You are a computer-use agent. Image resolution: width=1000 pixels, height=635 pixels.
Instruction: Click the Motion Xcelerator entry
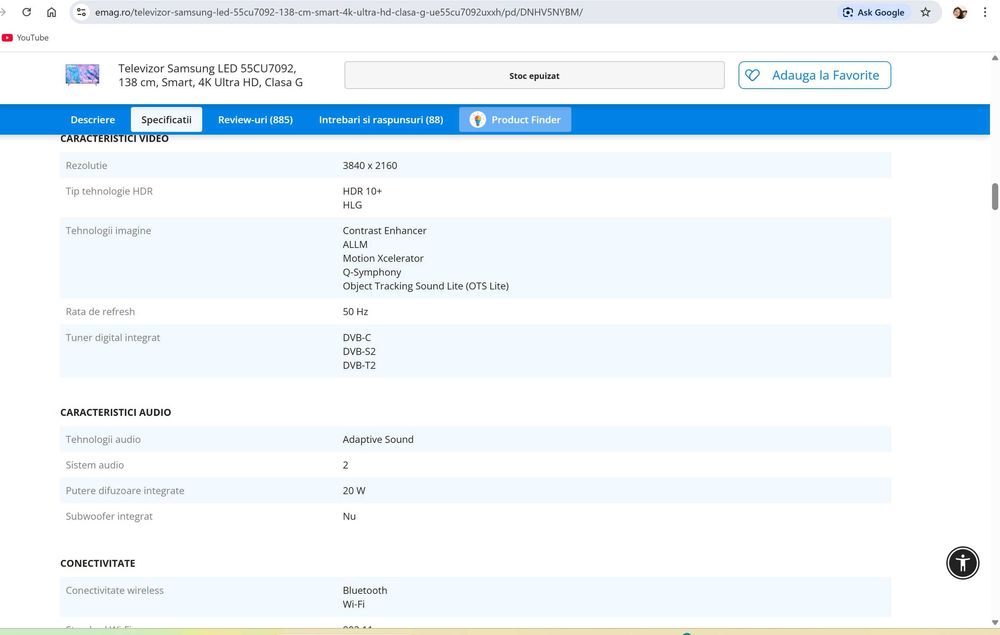383,258
